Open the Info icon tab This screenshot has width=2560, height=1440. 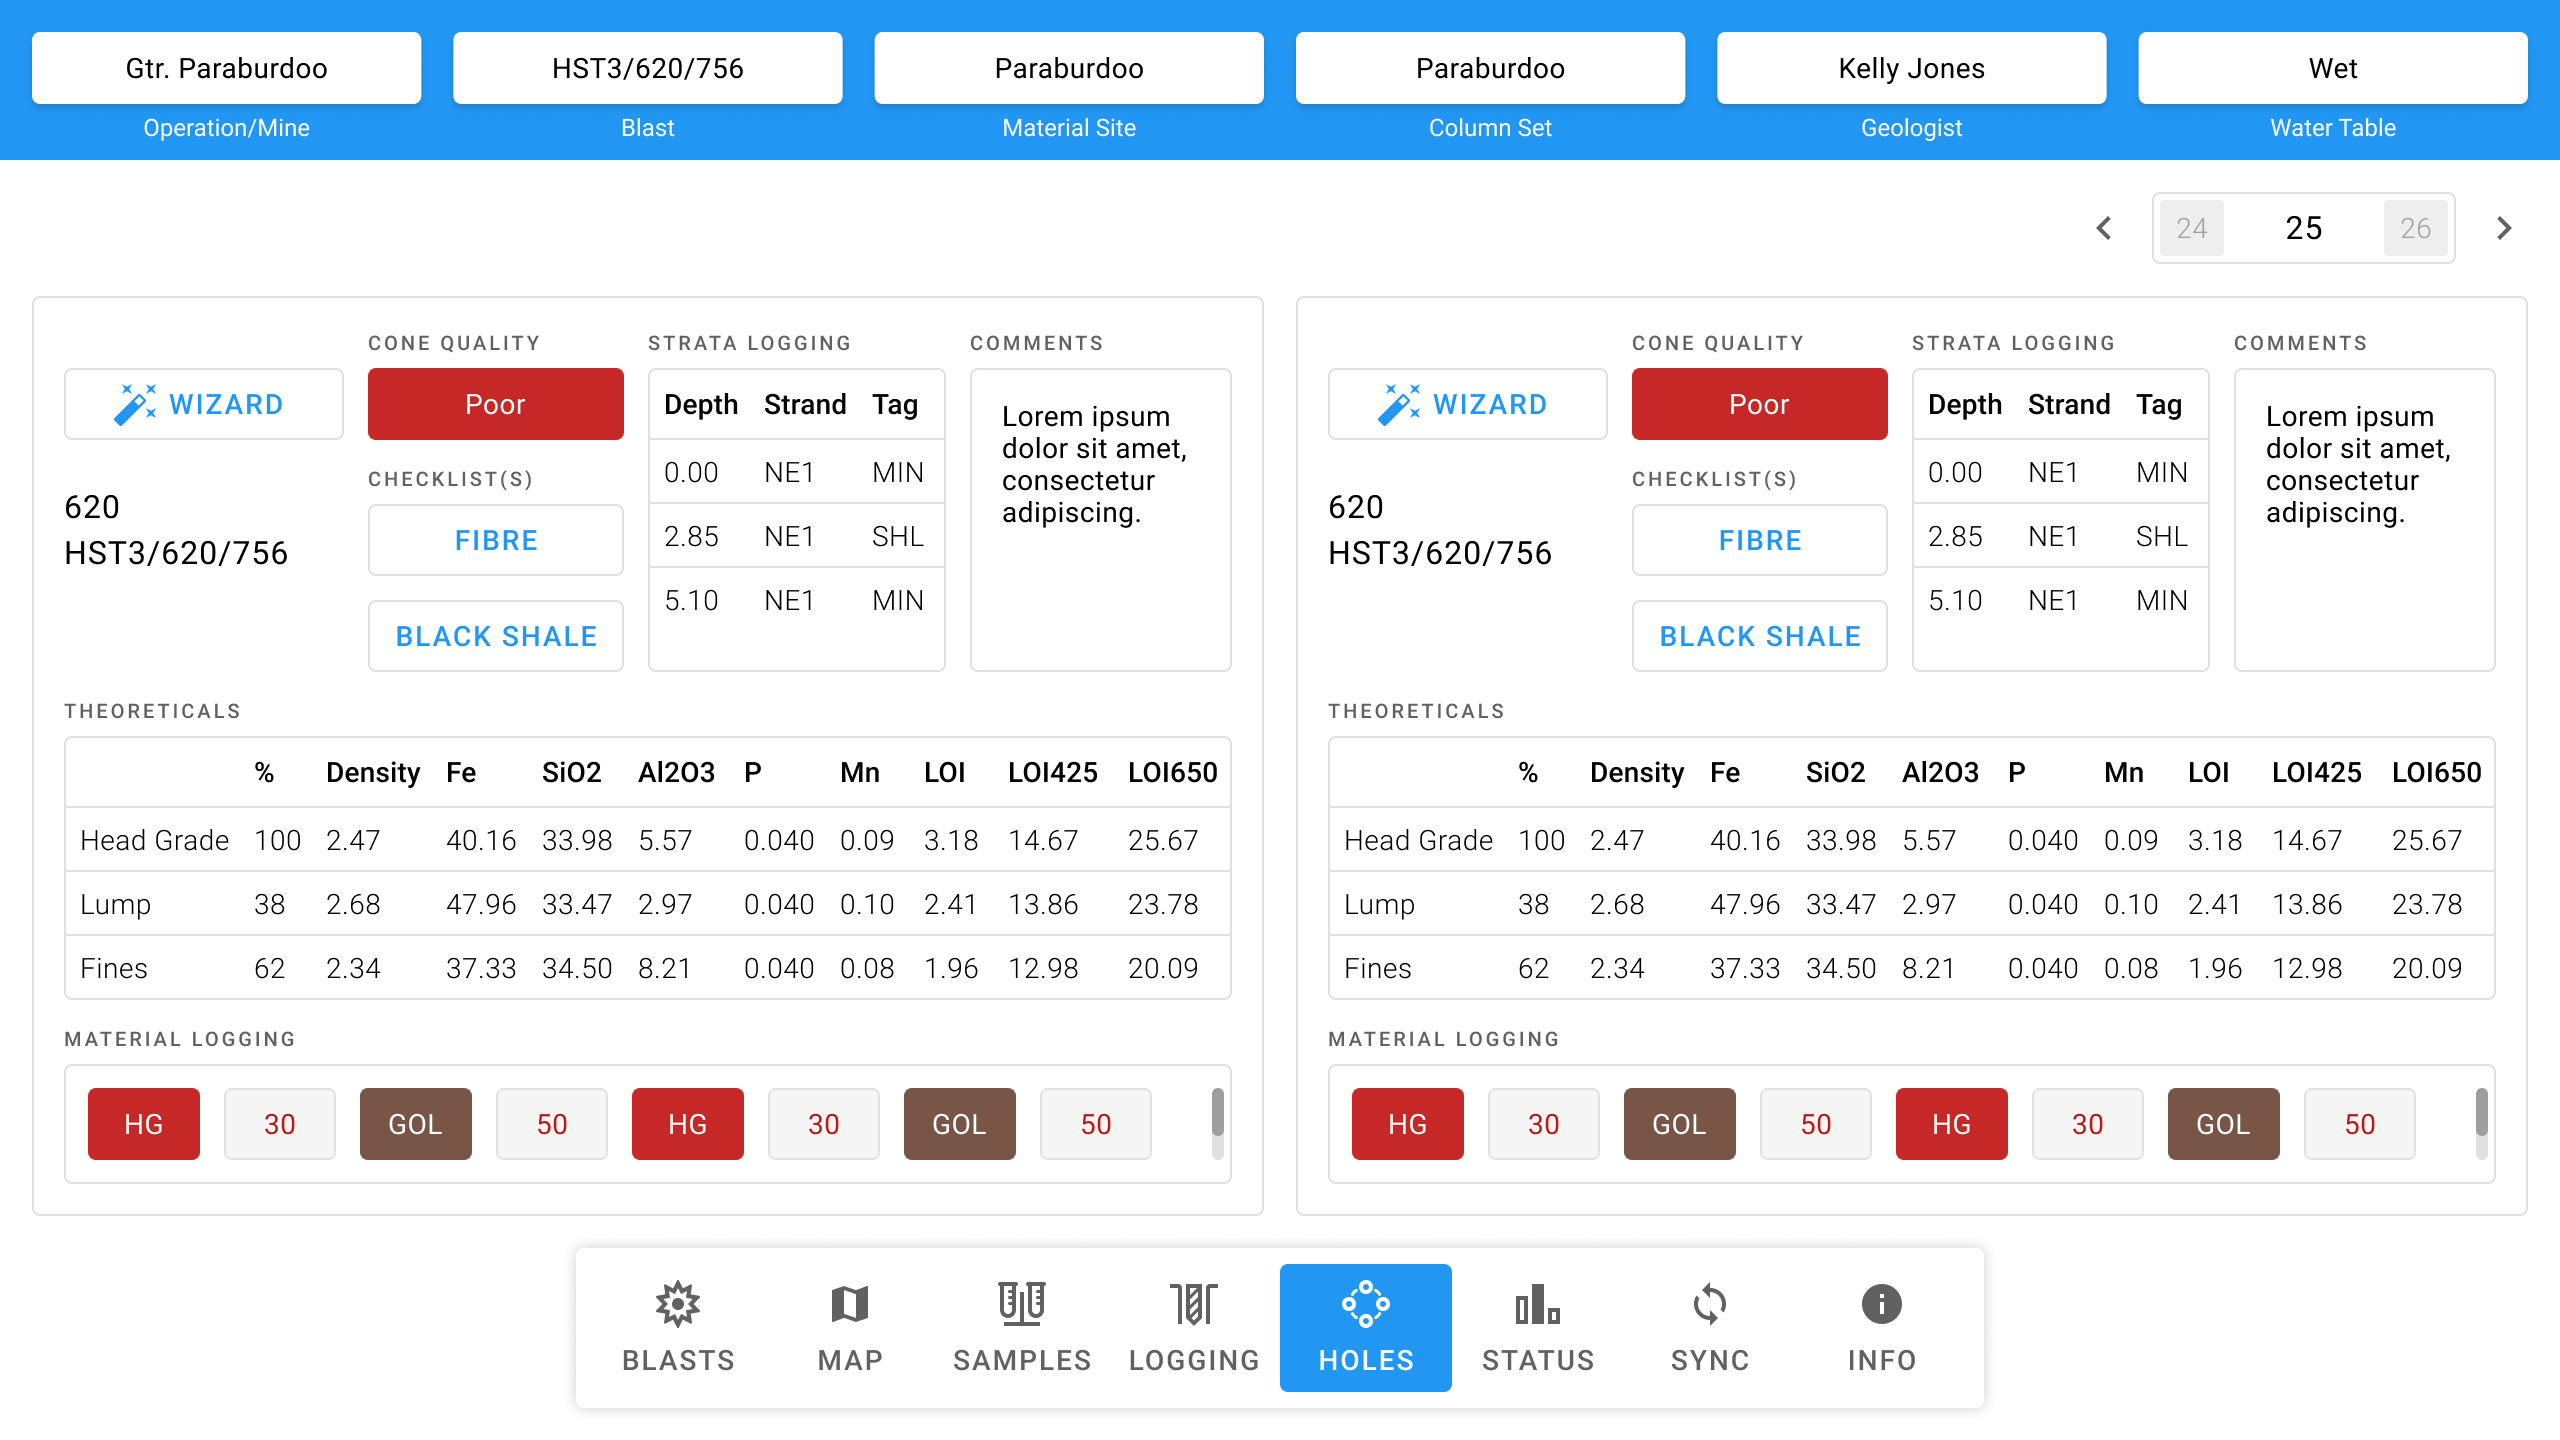pos(1882,1304)
